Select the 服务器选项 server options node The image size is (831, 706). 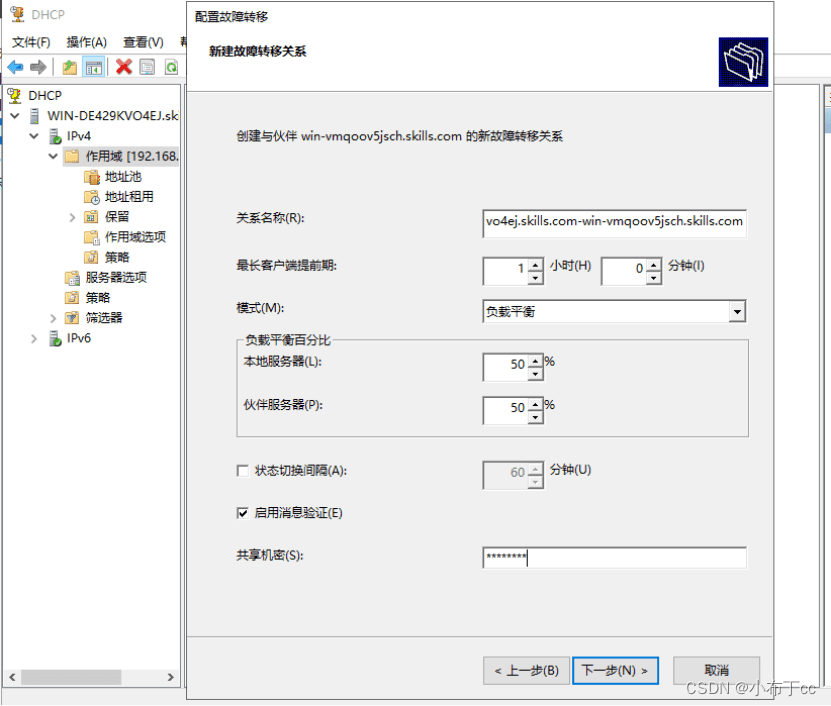point(115,277)
